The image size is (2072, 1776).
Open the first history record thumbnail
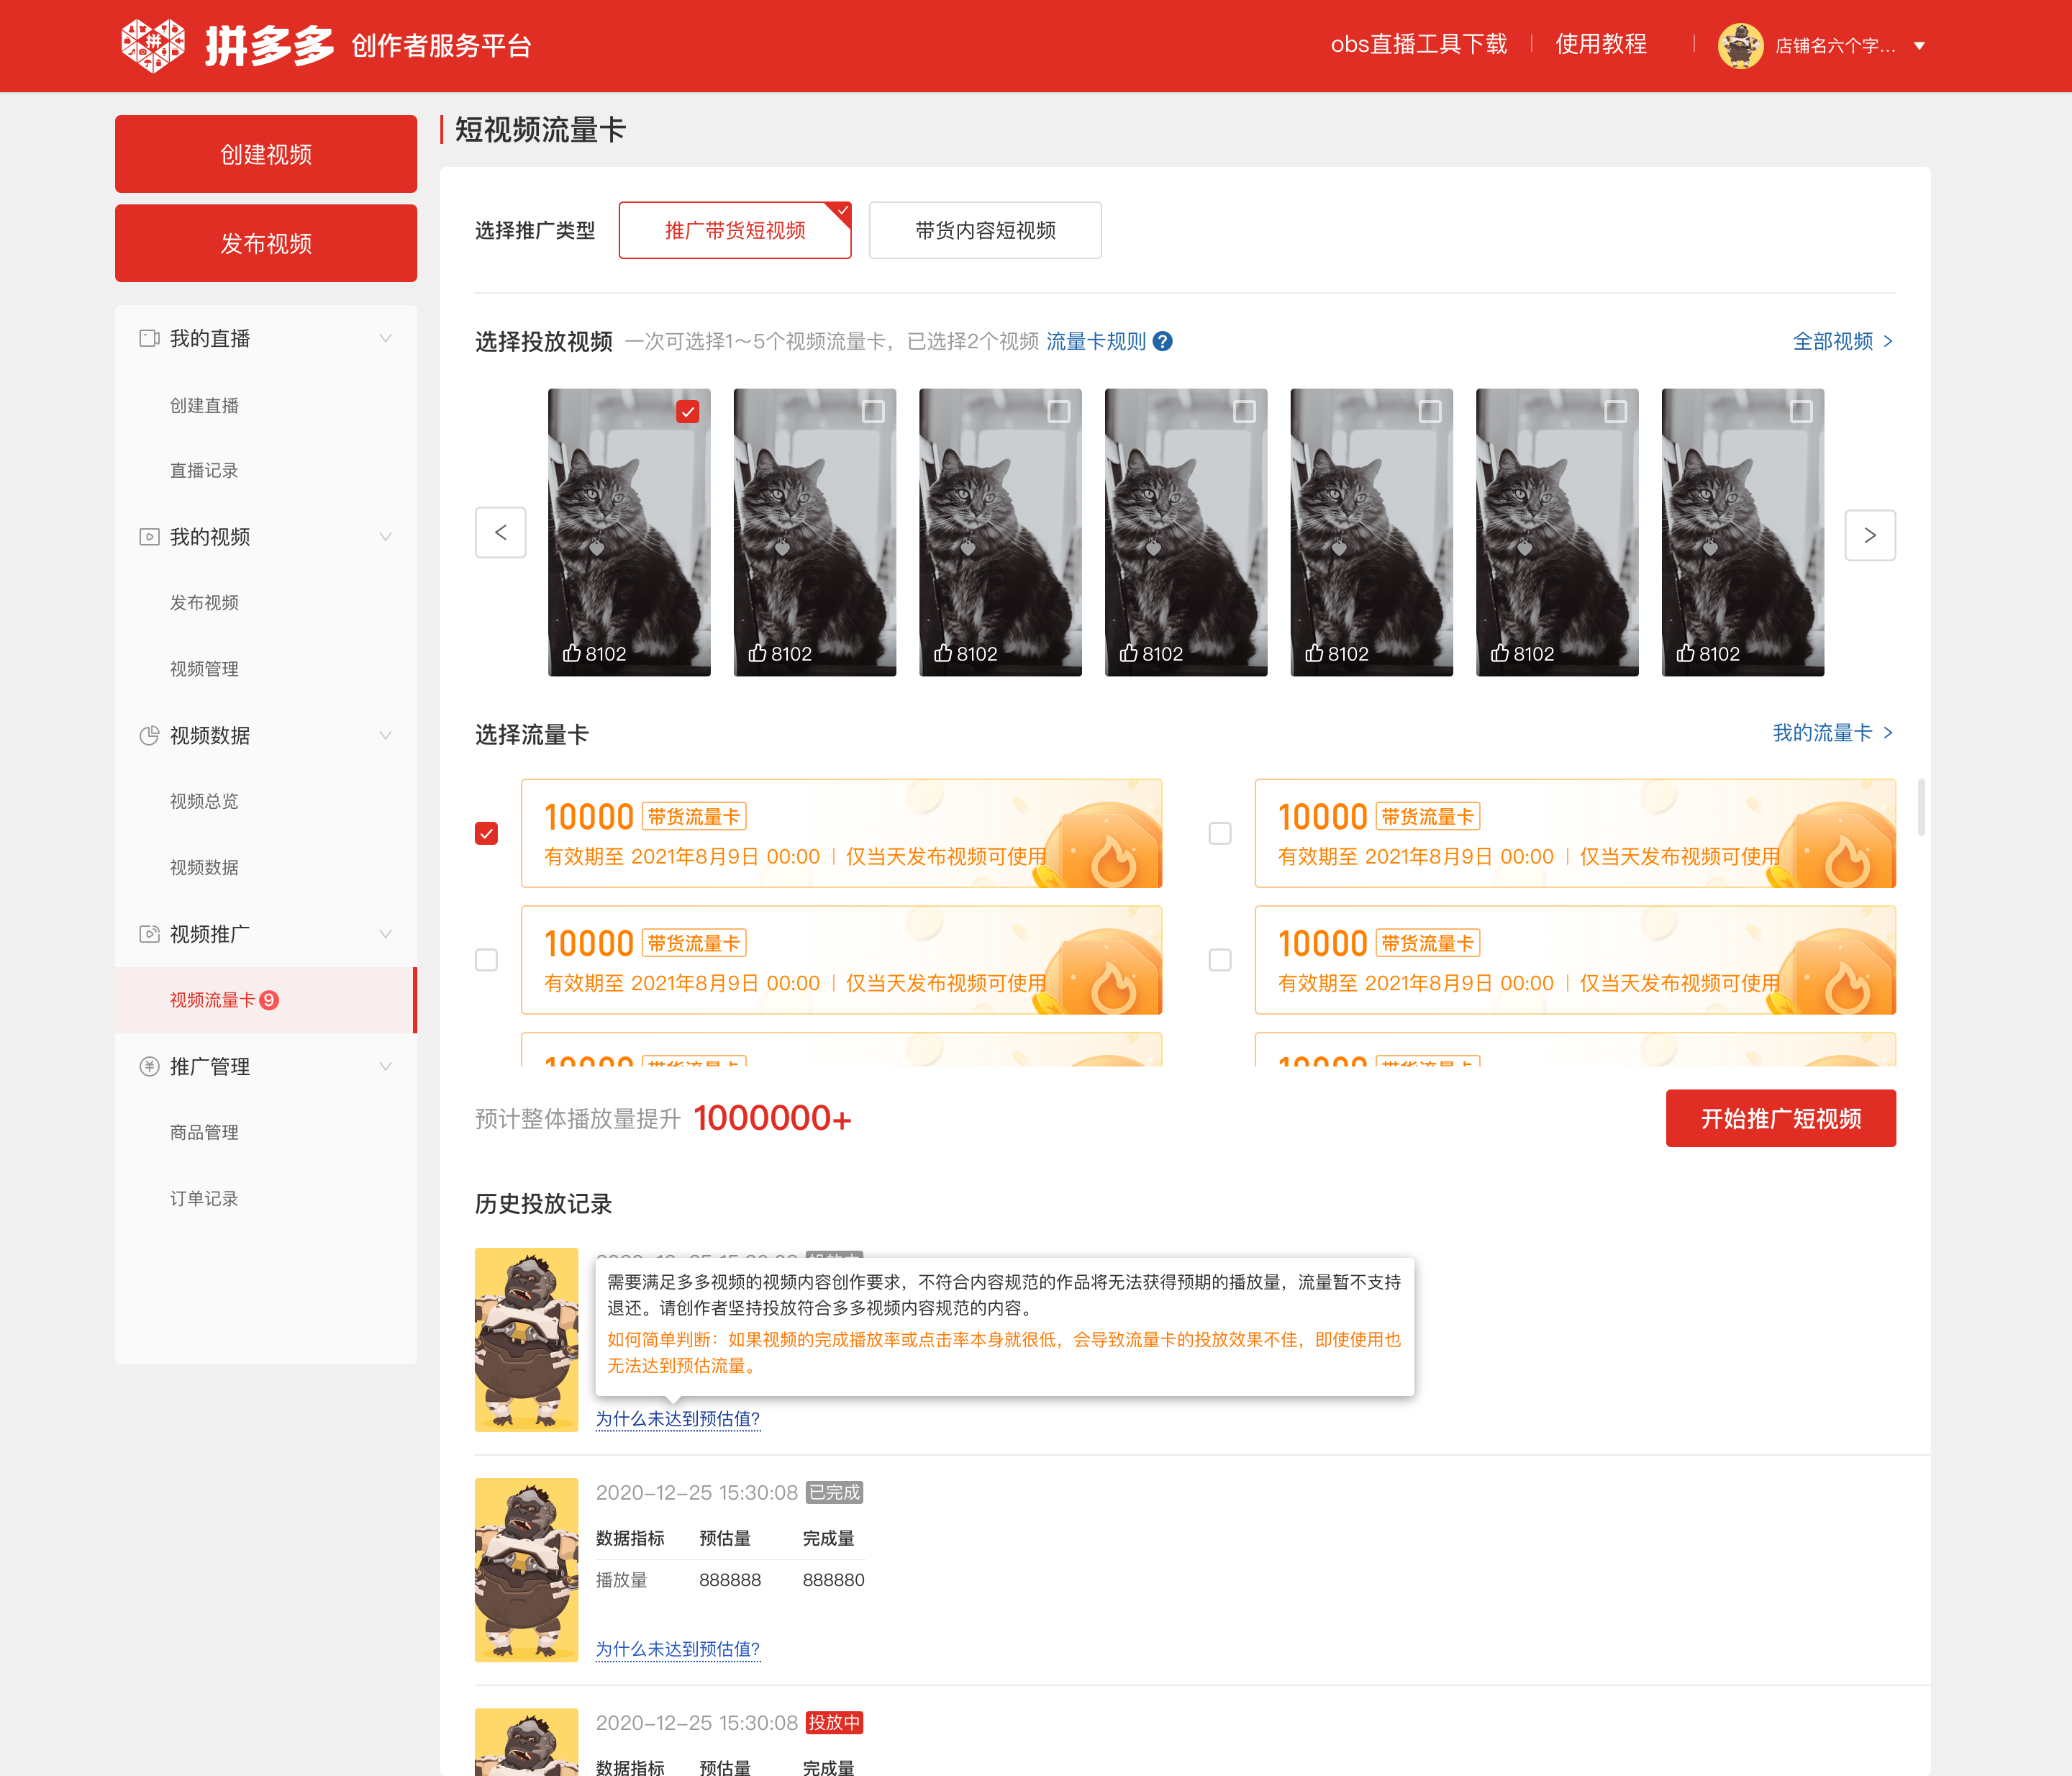click(526, 1339)
